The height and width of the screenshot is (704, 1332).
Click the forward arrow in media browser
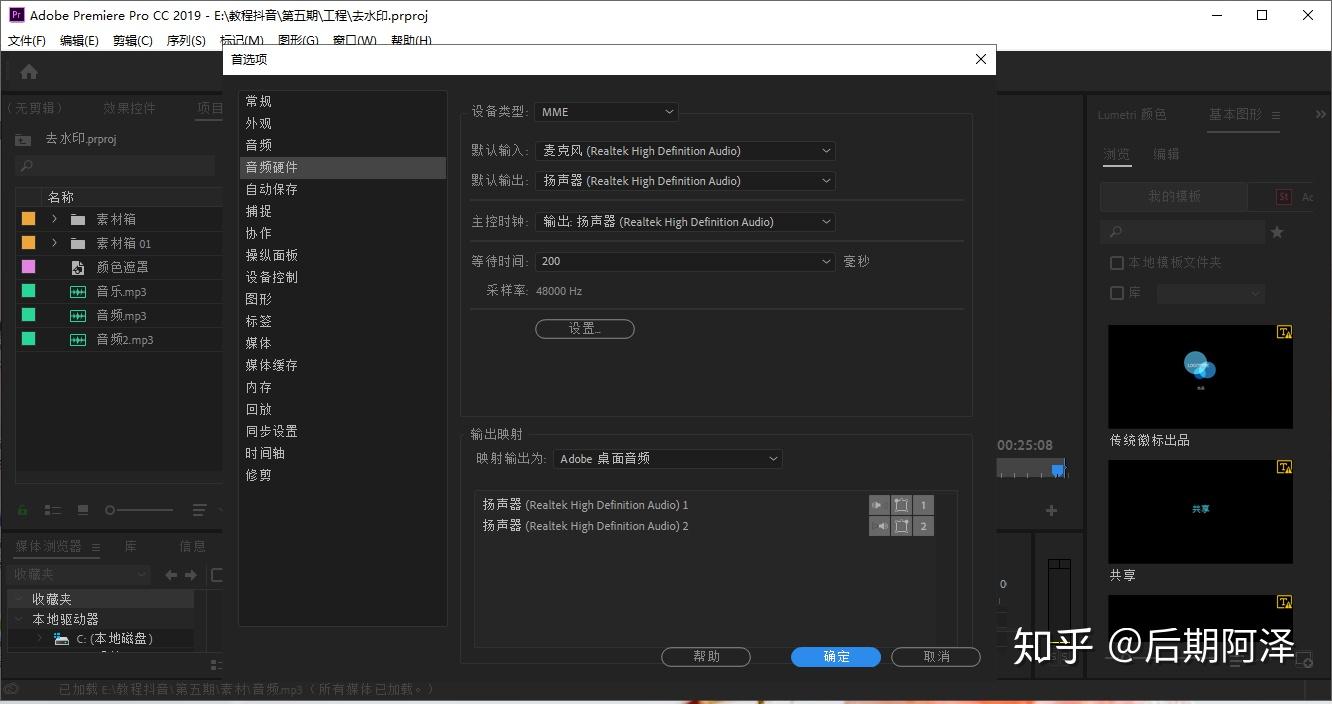coord(191,575)
